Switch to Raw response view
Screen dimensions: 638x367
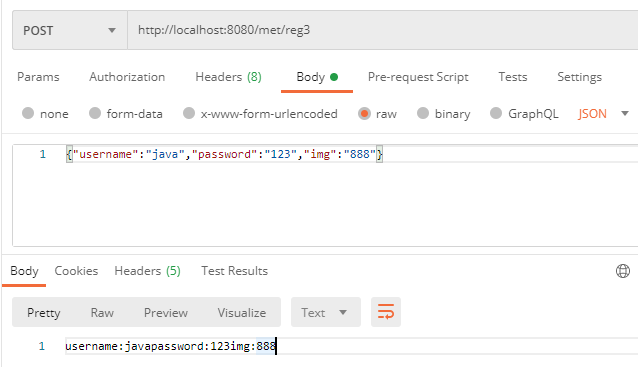[x=102, y=312]
